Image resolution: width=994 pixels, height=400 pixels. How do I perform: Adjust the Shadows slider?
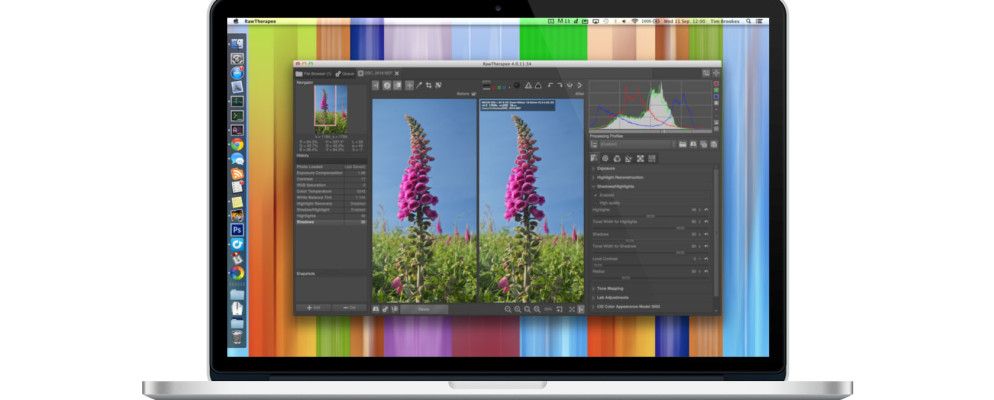coord(650,240)
